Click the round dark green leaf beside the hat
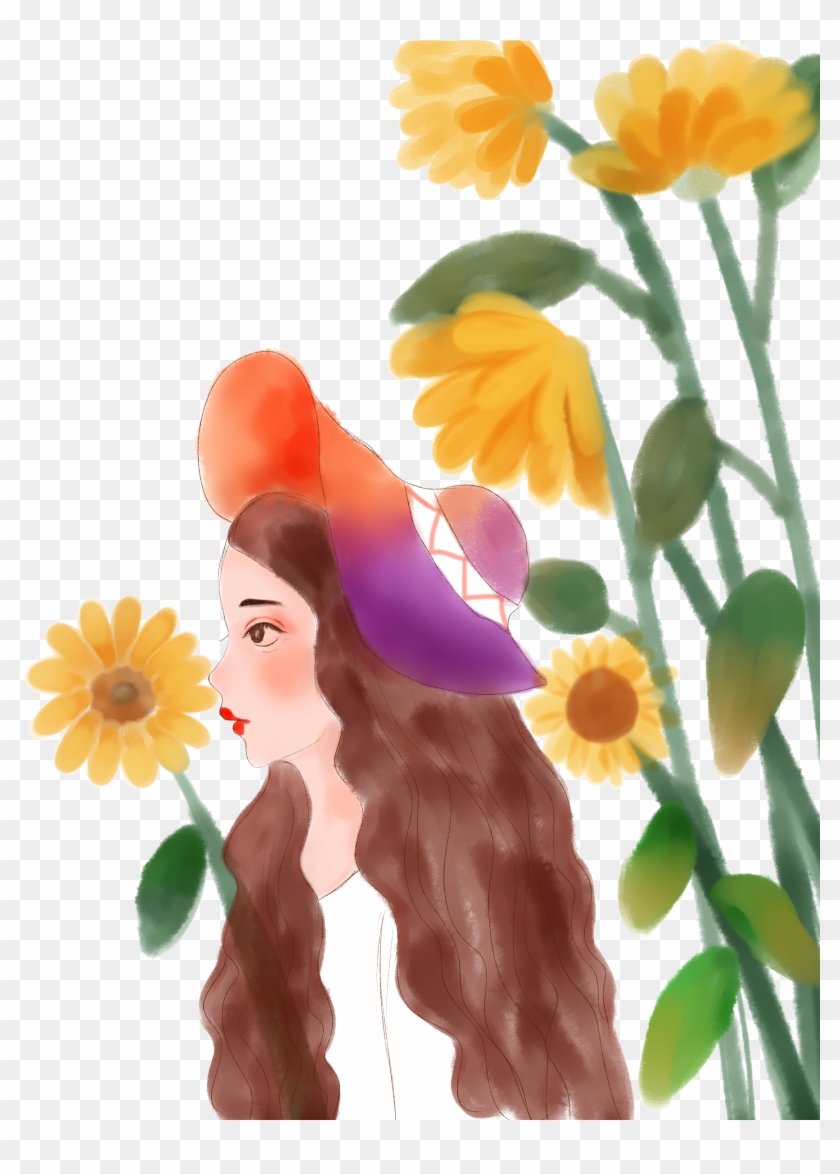 click(x=566, y=596)
